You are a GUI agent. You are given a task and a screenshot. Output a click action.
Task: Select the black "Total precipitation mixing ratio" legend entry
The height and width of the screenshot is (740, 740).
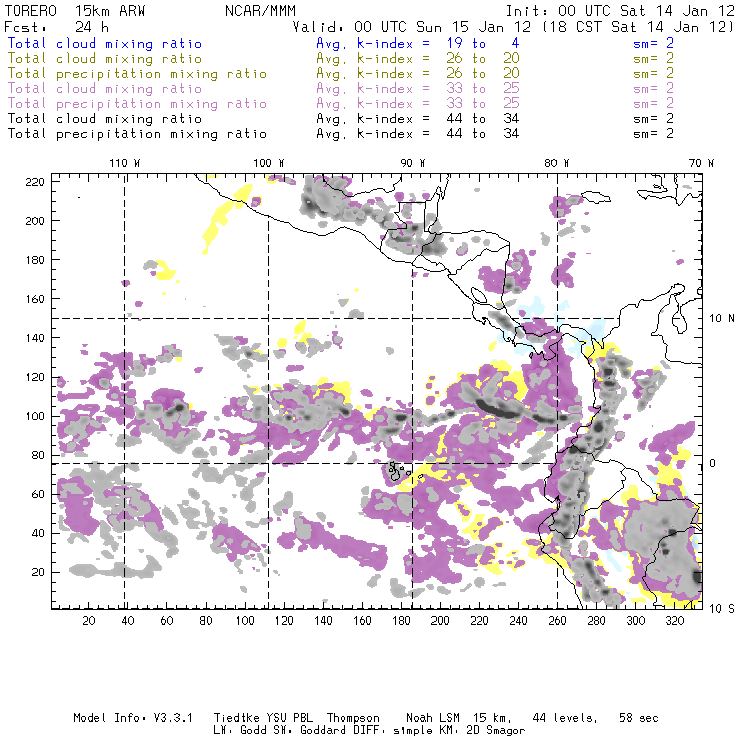(137, 134)
